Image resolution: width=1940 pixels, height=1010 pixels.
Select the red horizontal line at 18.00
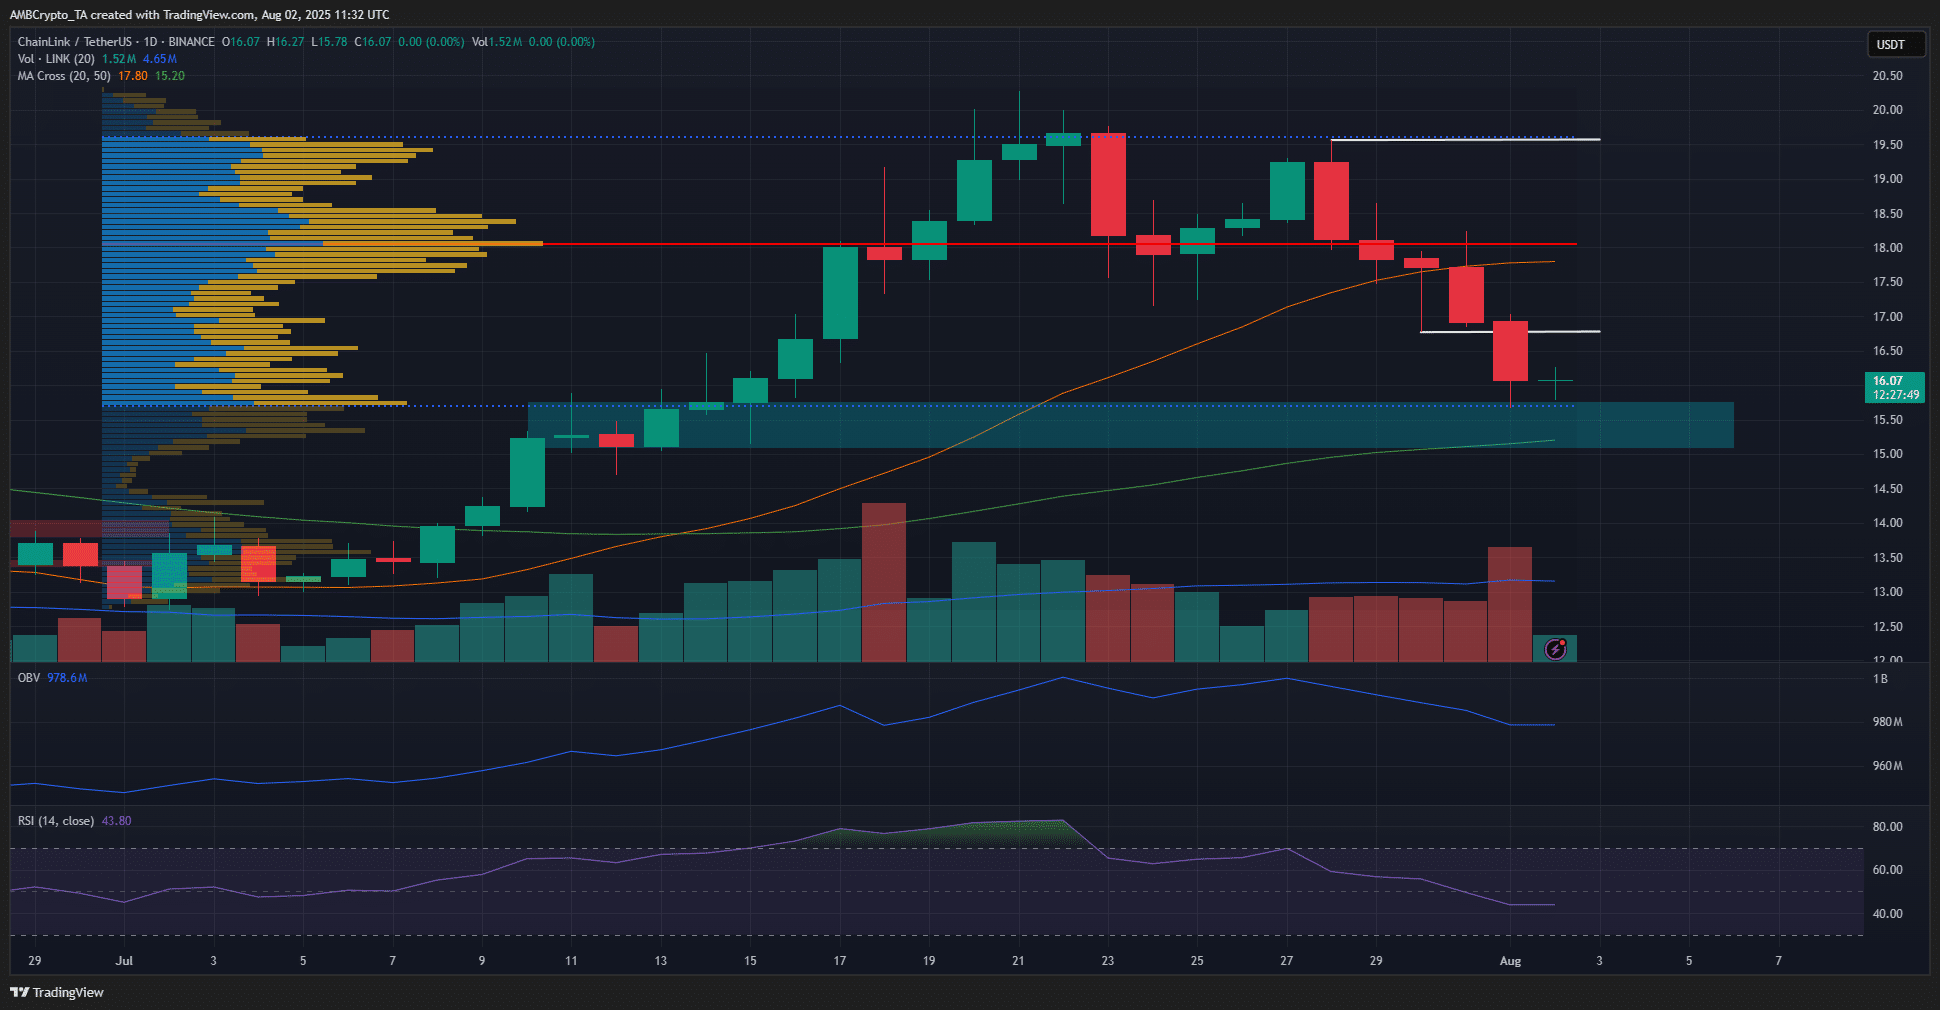tap(1000, 244)
